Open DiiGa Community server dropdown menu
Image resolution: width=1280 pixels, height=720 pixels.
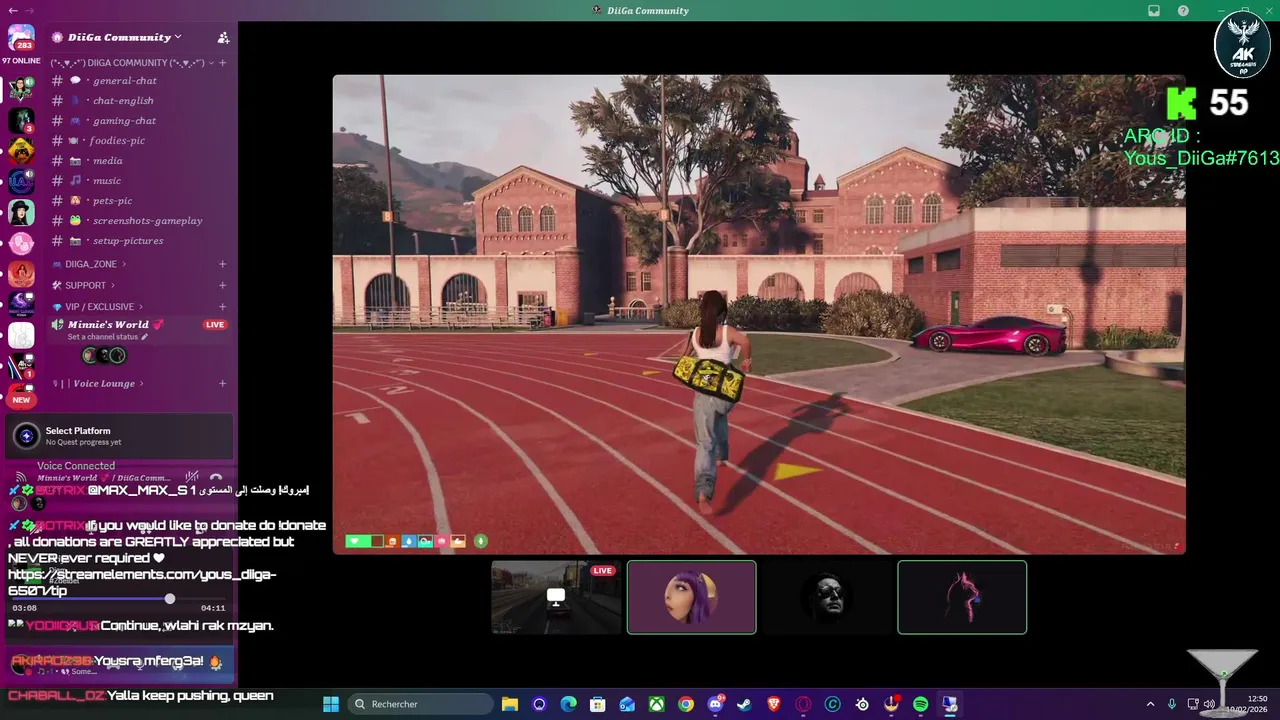[125, 37]
